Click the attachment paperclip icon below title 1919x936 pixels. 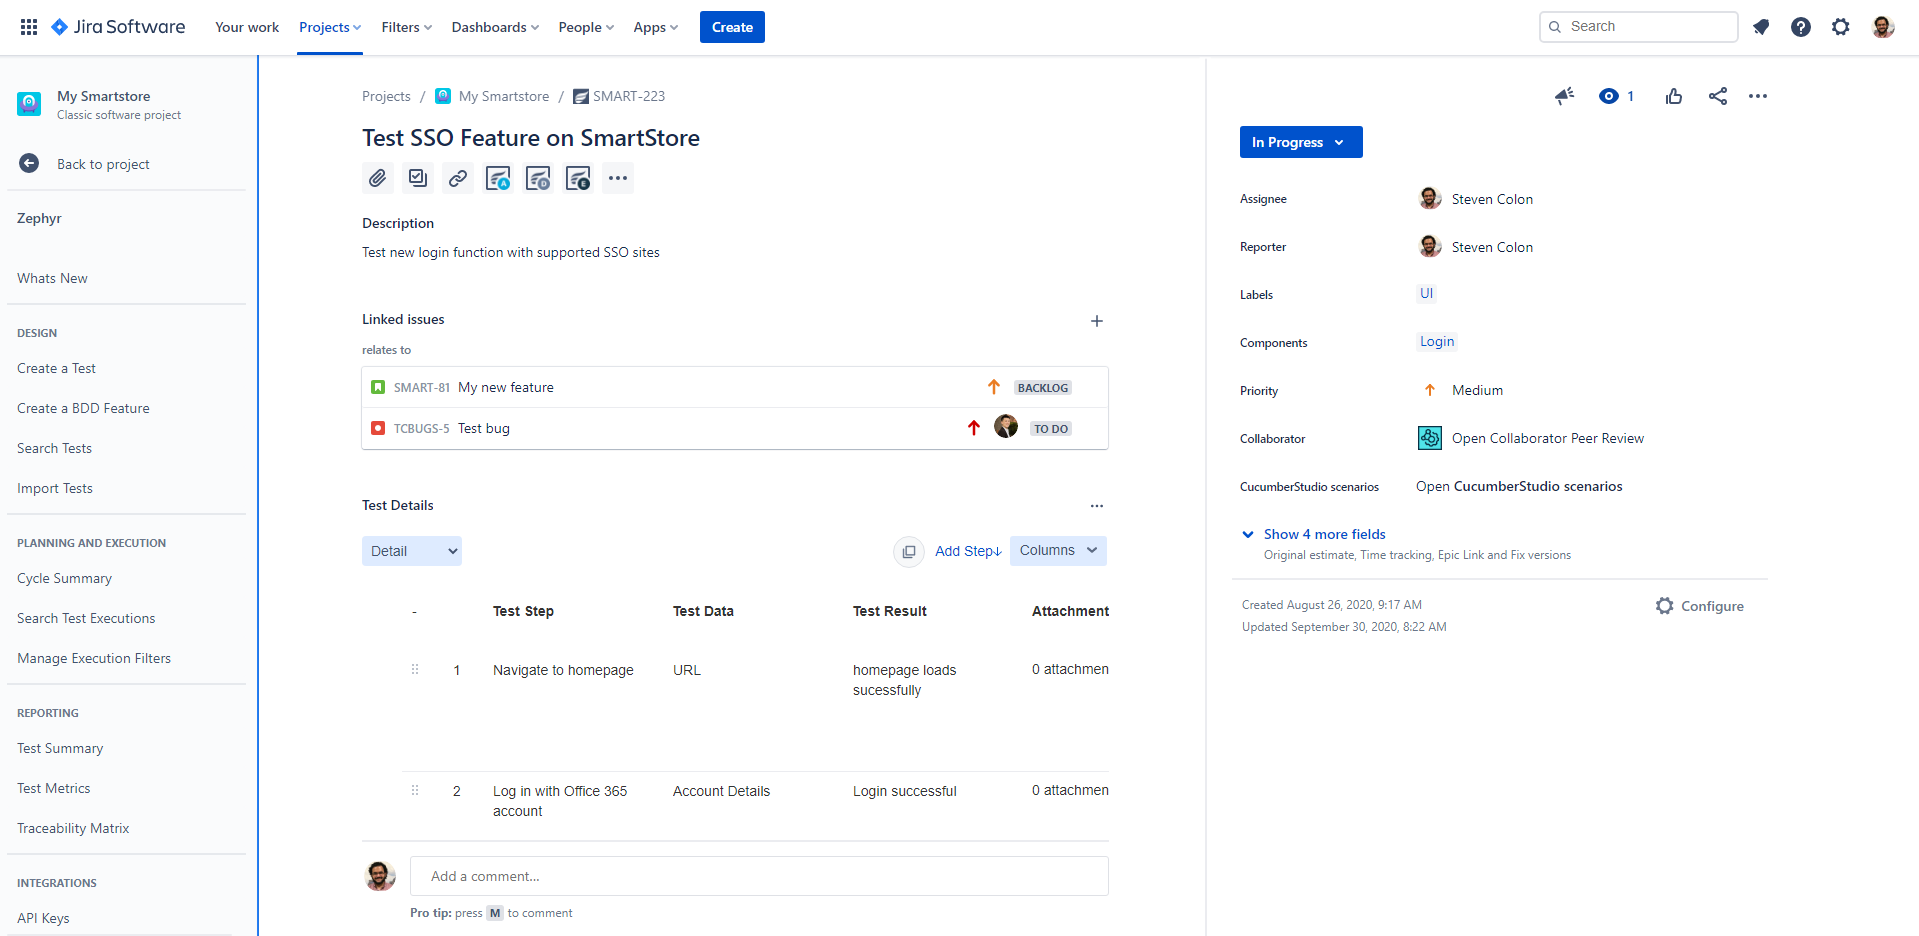pos(378,178)
